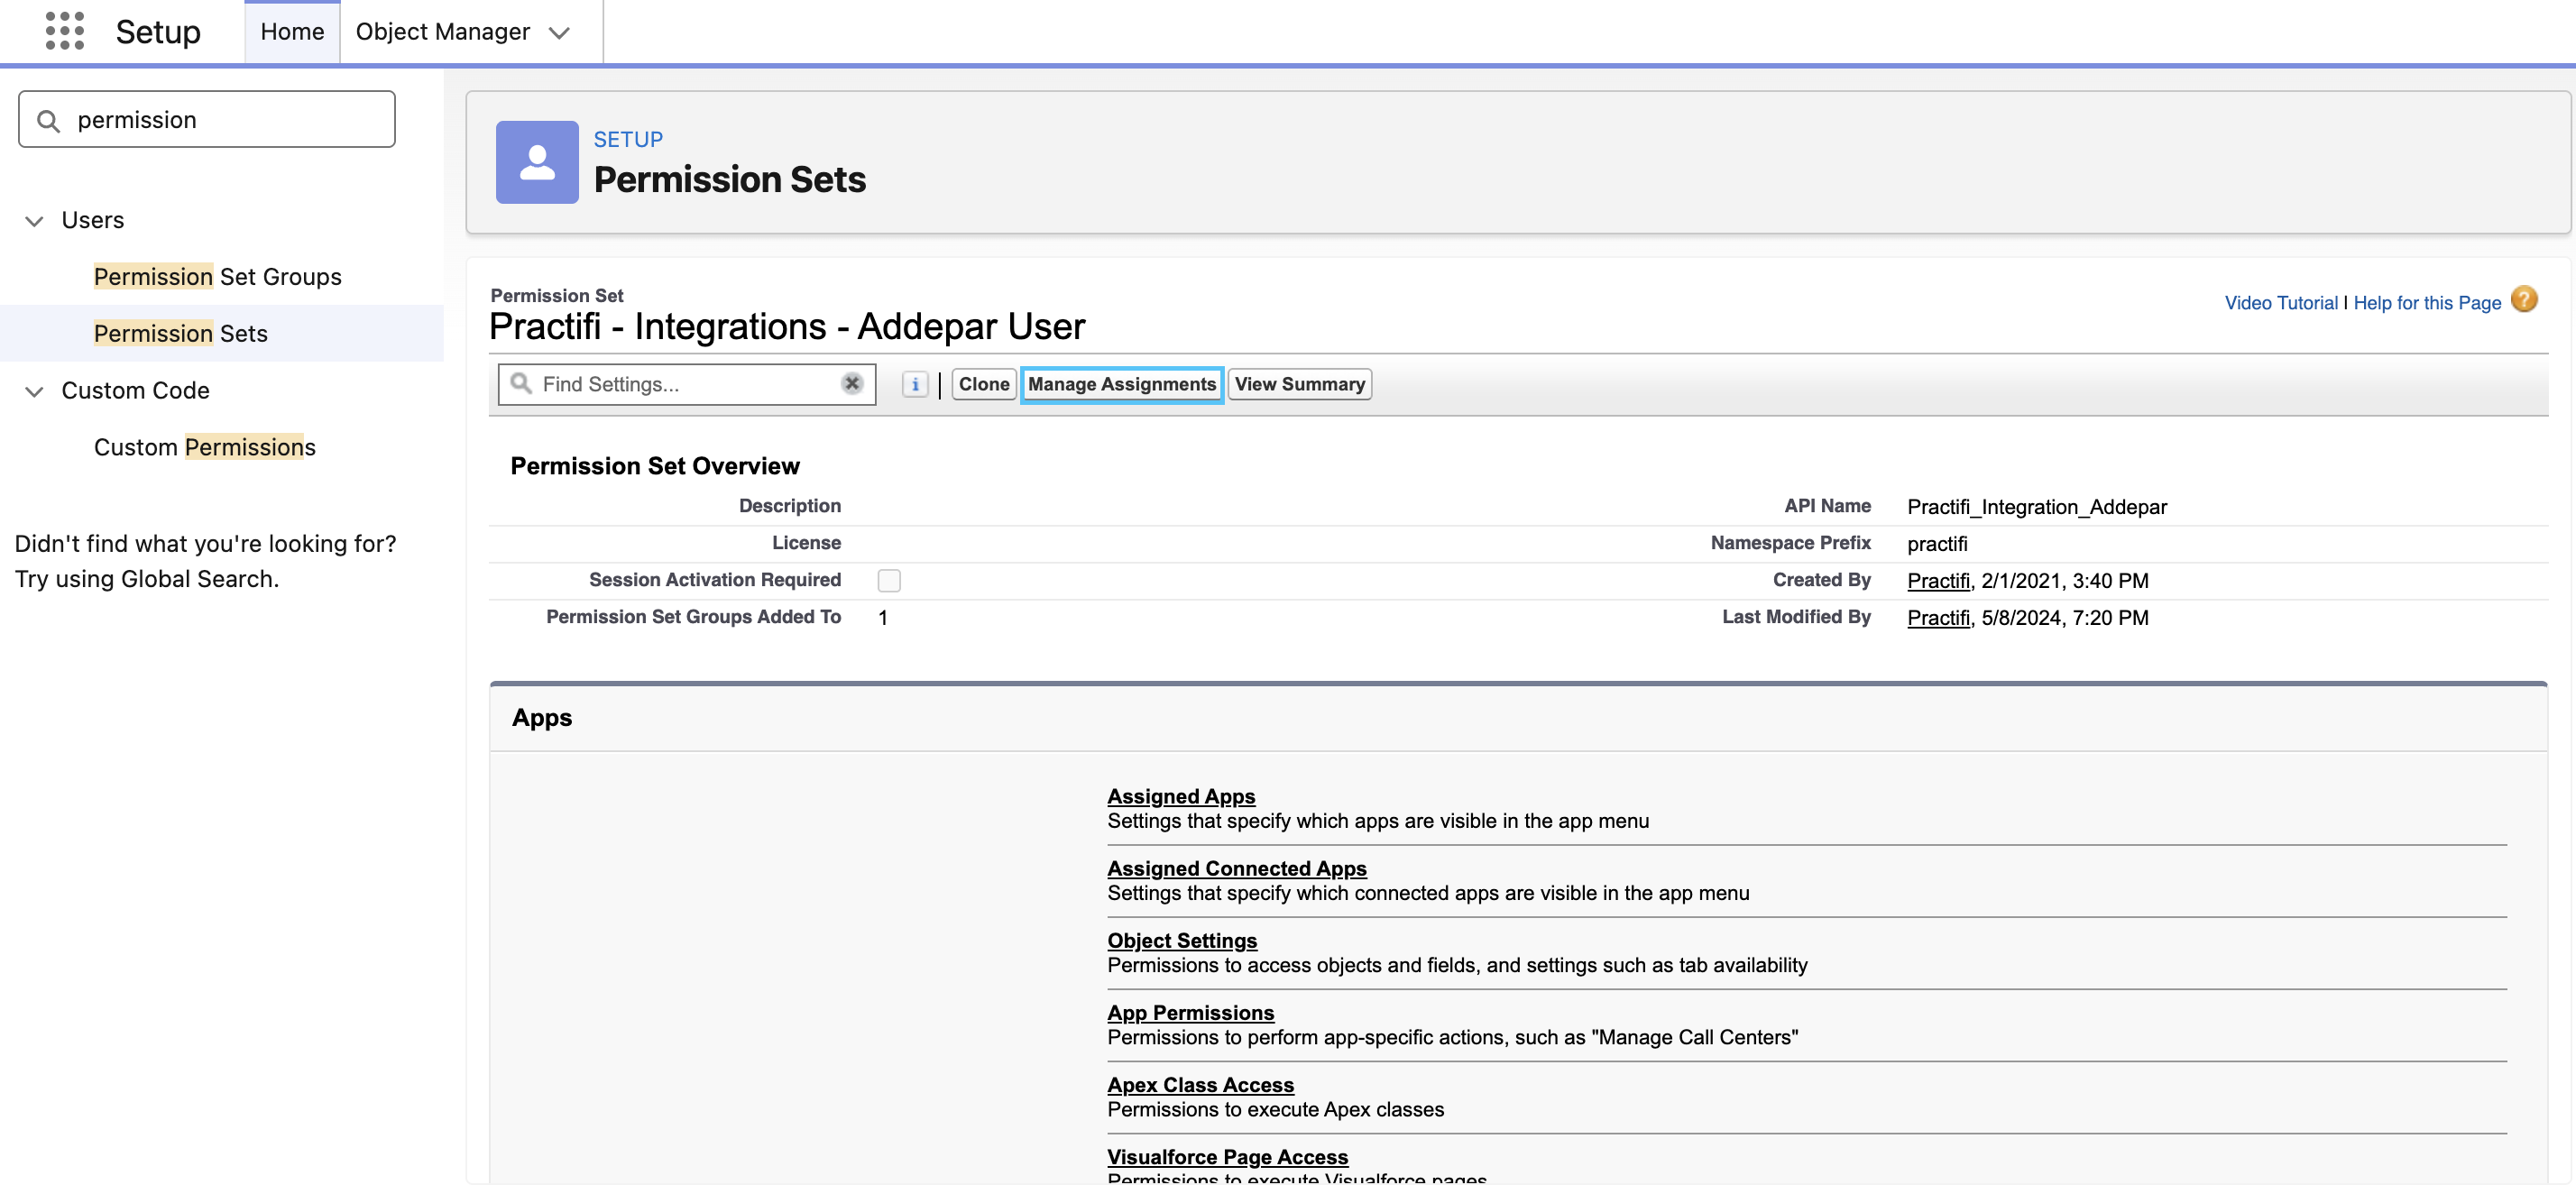Click the blue info icon beside Clone

tap(914, 384)
